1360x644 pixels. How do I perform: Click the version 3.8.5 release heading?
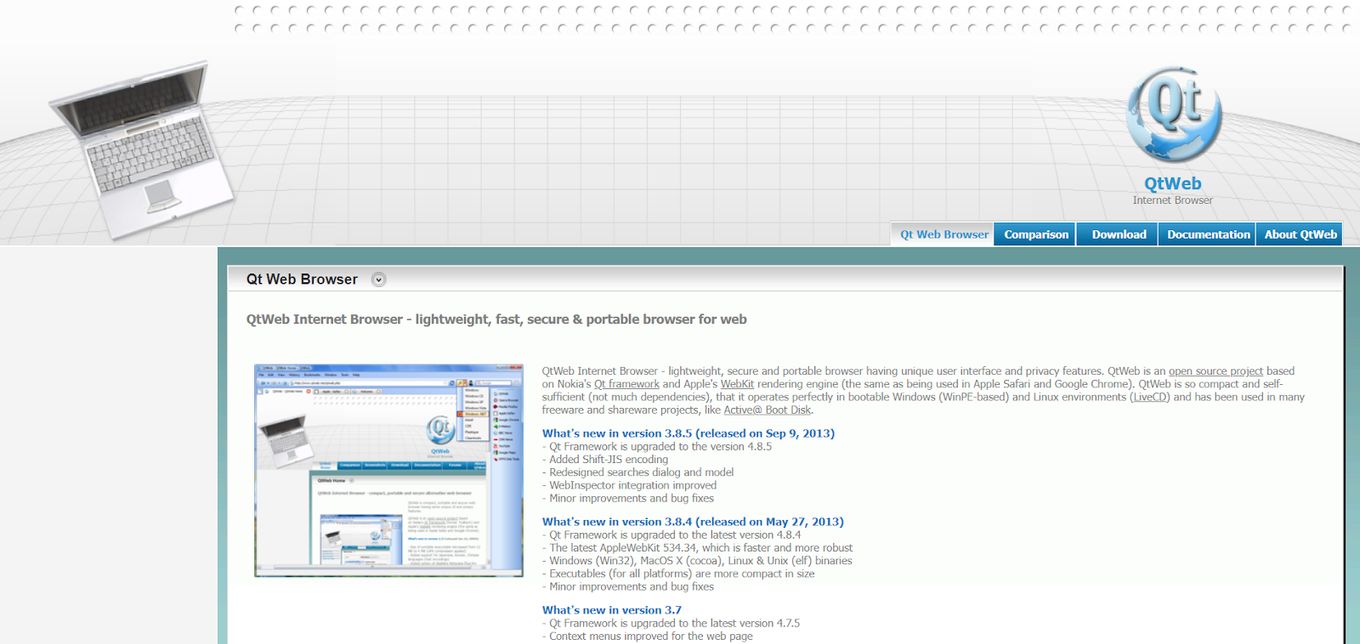coord(688,434)
